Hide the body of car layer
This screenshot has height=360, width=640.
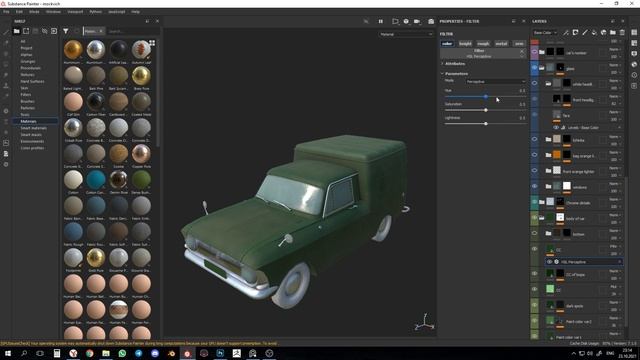pos(534,218)
